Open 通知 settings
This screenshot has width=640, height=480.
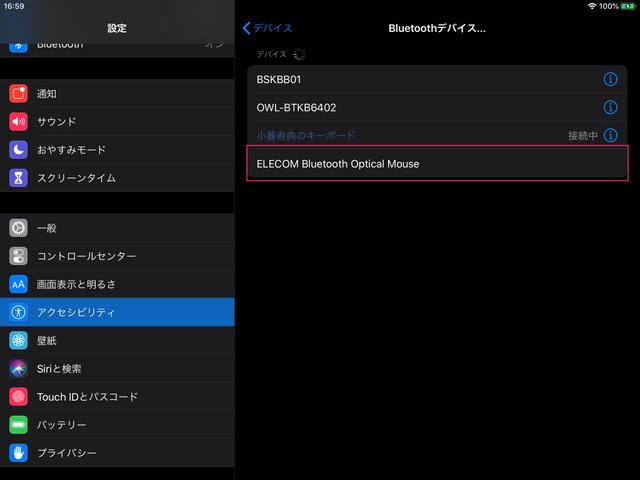click(117, 93)
